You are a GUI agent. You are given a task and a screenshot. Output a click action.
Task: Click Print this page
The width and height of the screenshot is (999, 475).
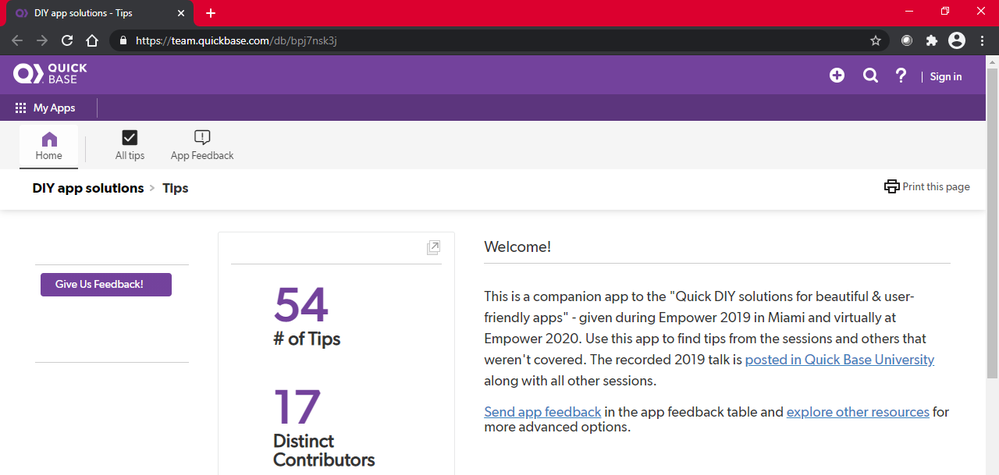click(926, 187)
